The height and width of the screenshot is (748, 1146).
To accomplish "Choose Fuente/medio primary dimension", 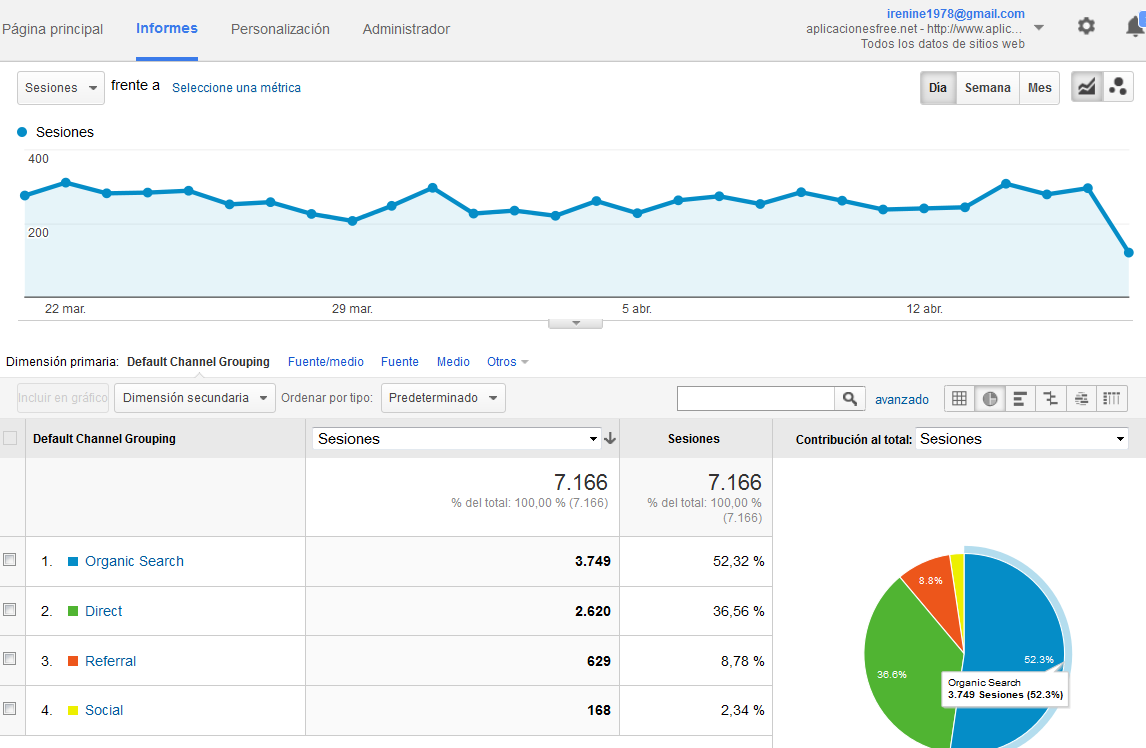I will tap(326, 362).
